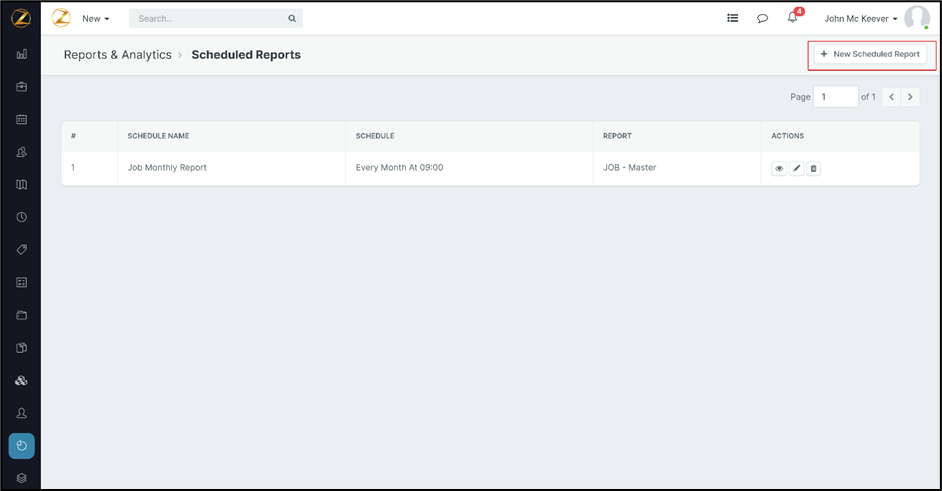The height and width of the screenshot is (491, 942).
Task: Click the search magnifier icon
Action: [292, 19]
